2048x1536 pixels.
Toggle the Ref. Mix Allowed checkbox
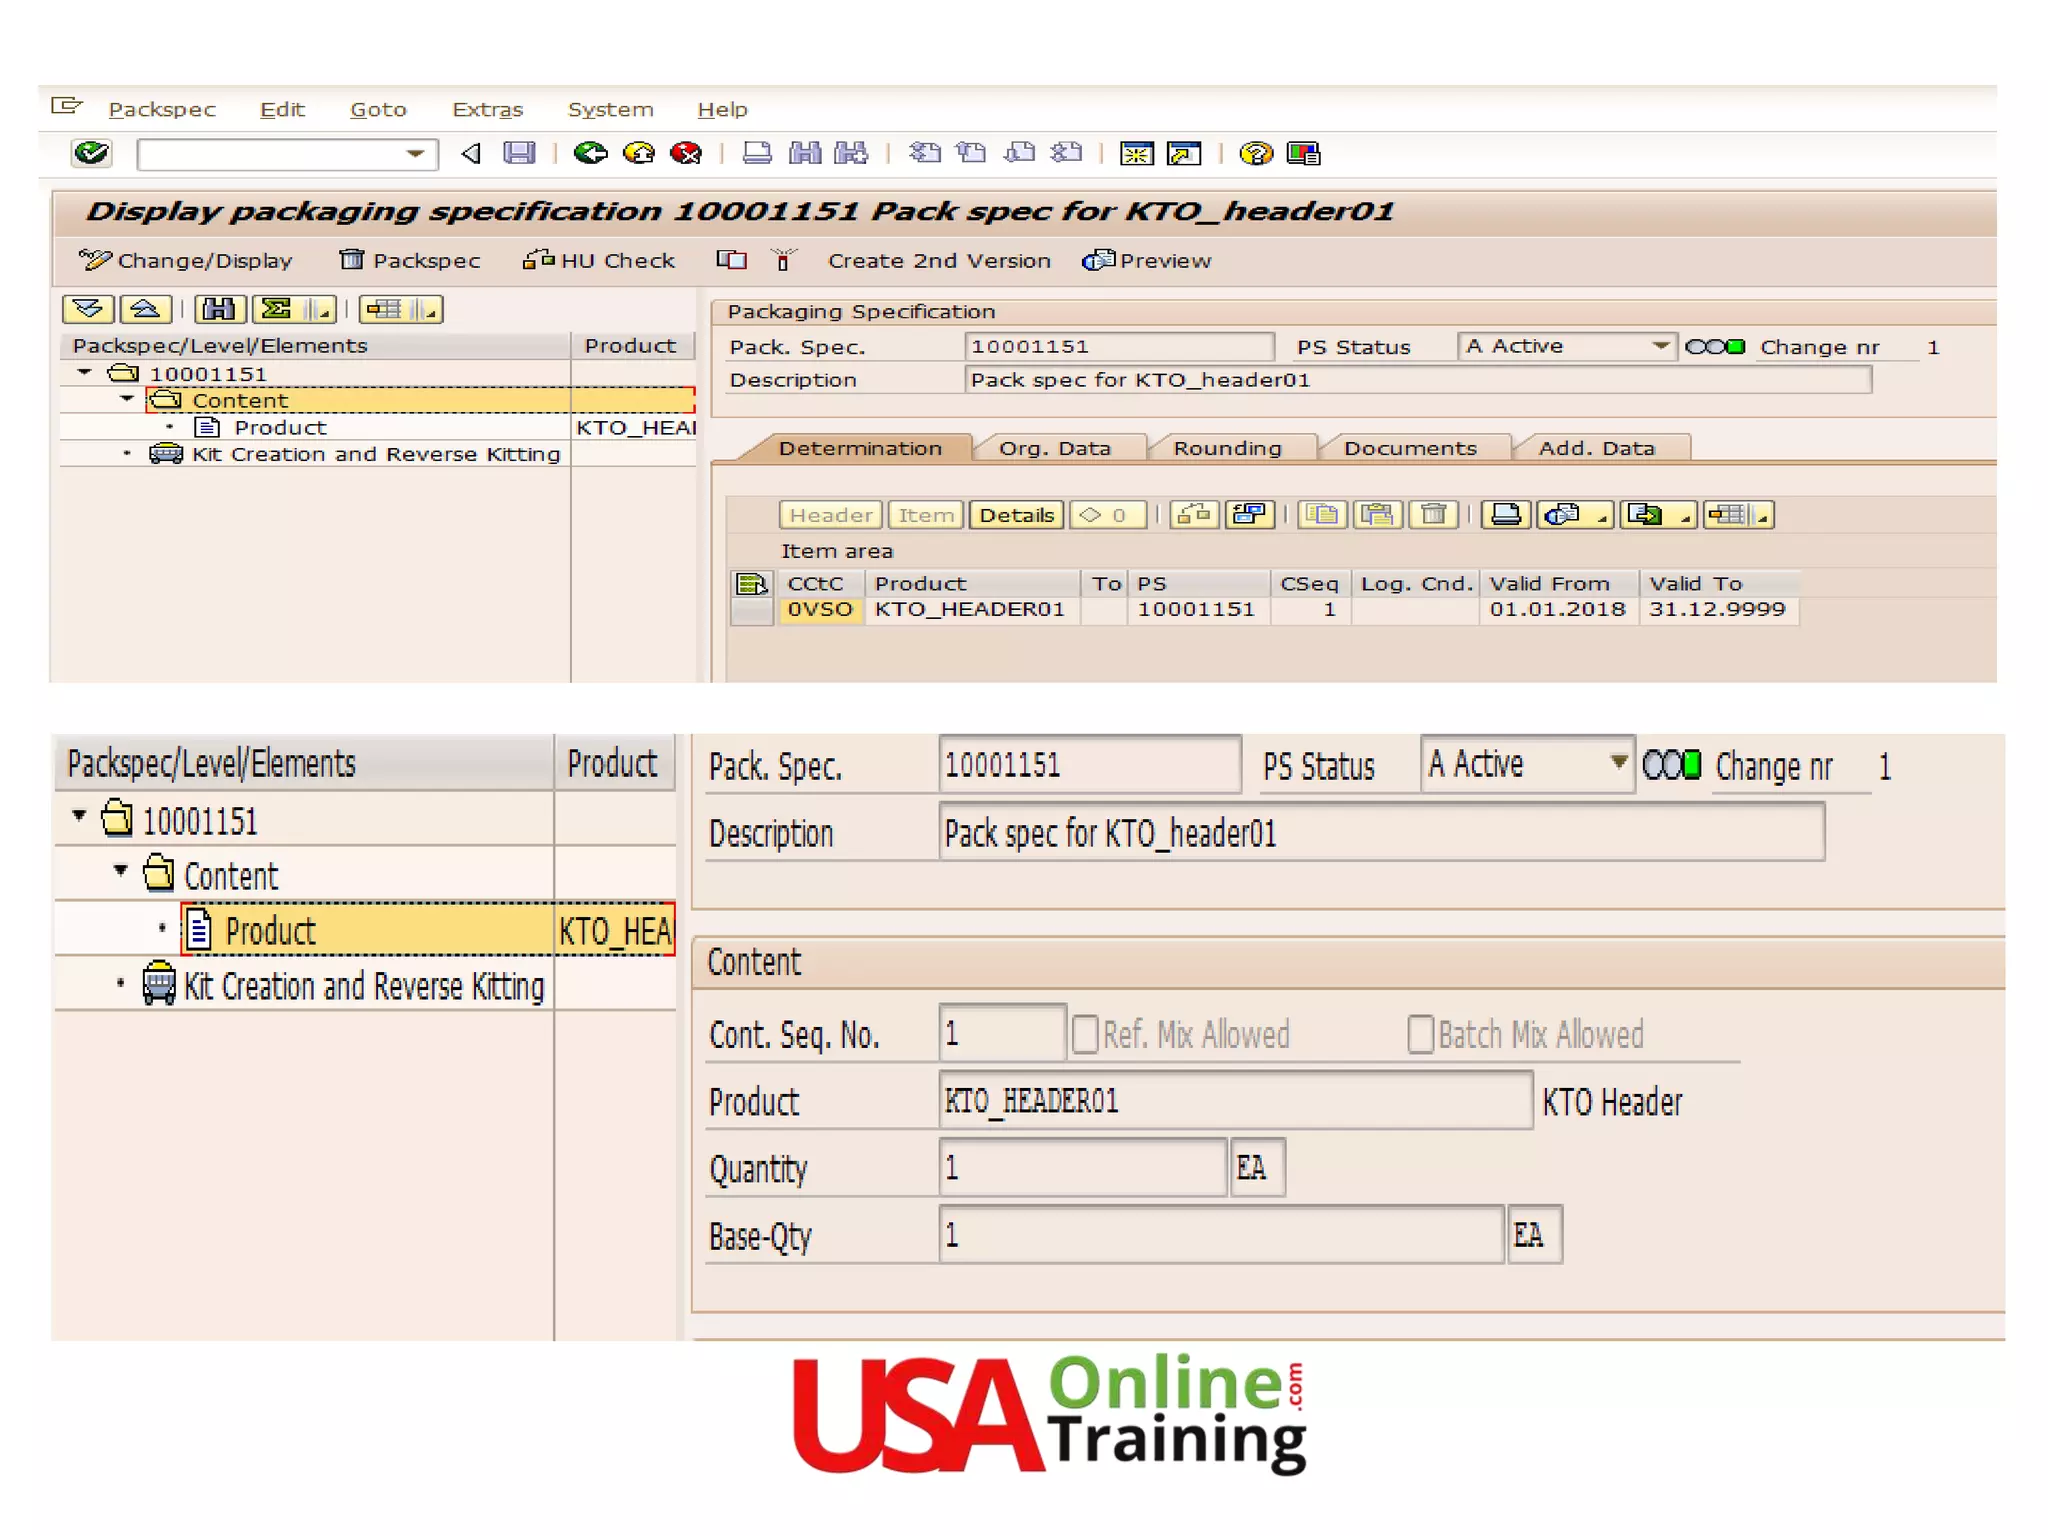click(1084, 1034)
